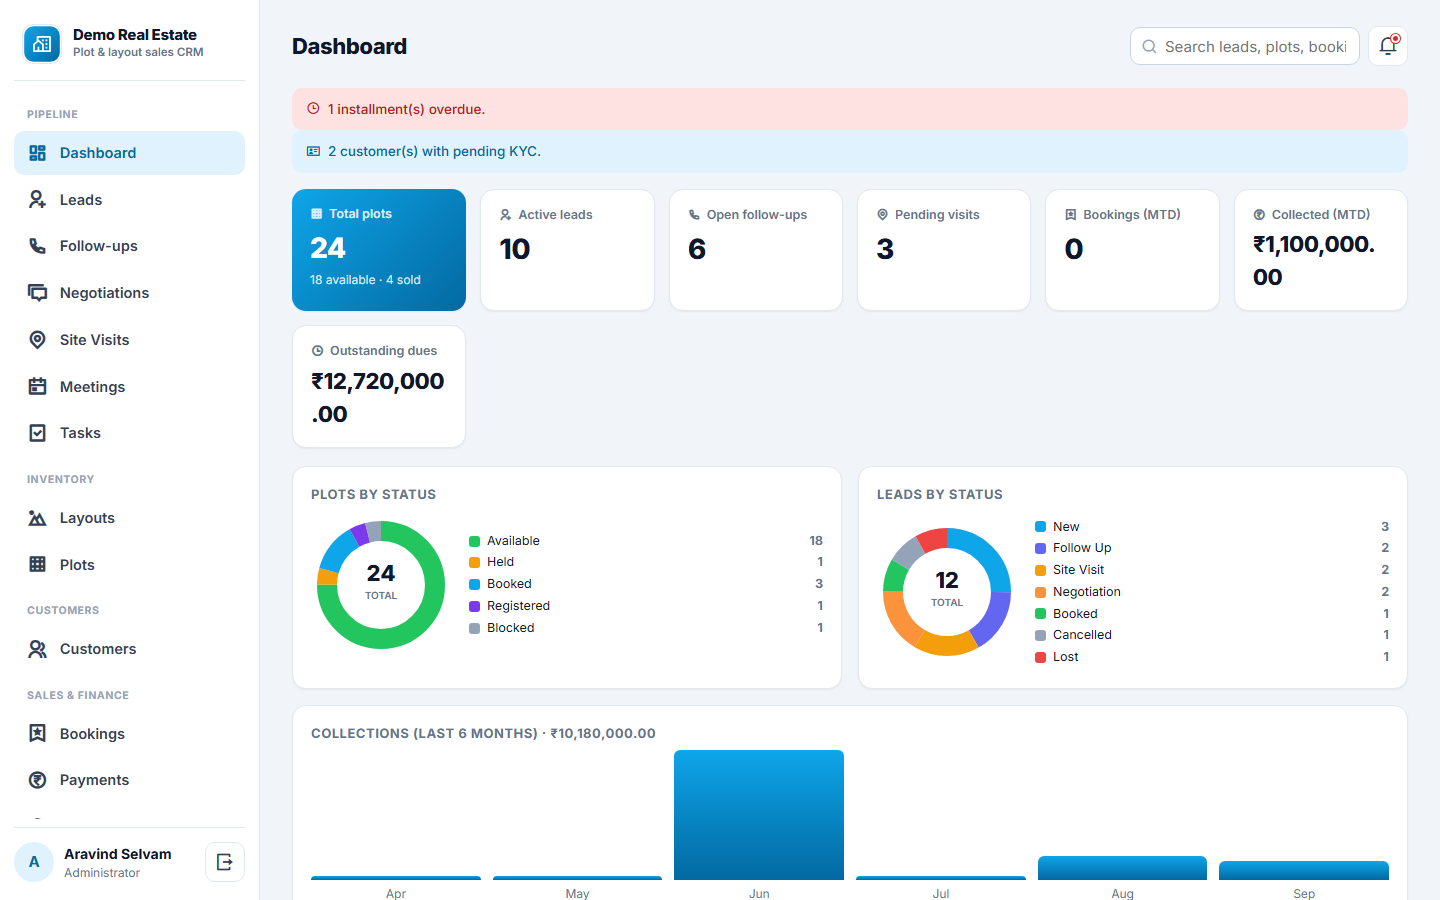
Task: Open the Leads menu item
Action: coord(130,200)
